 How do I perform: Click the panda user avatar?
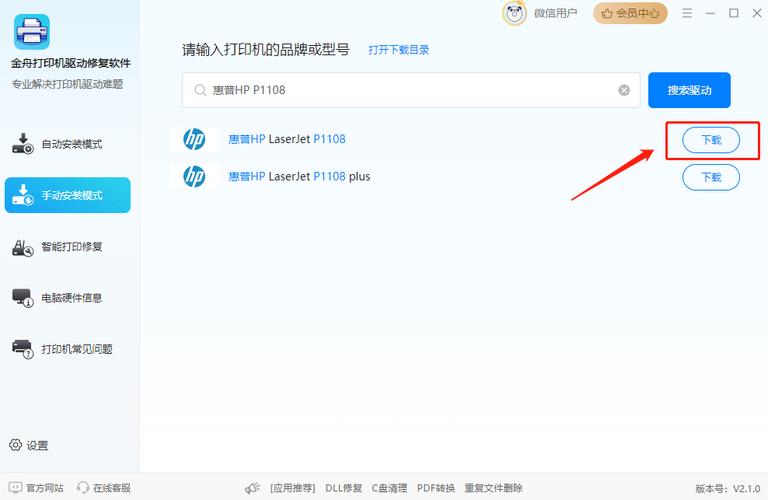click(514, 13)
